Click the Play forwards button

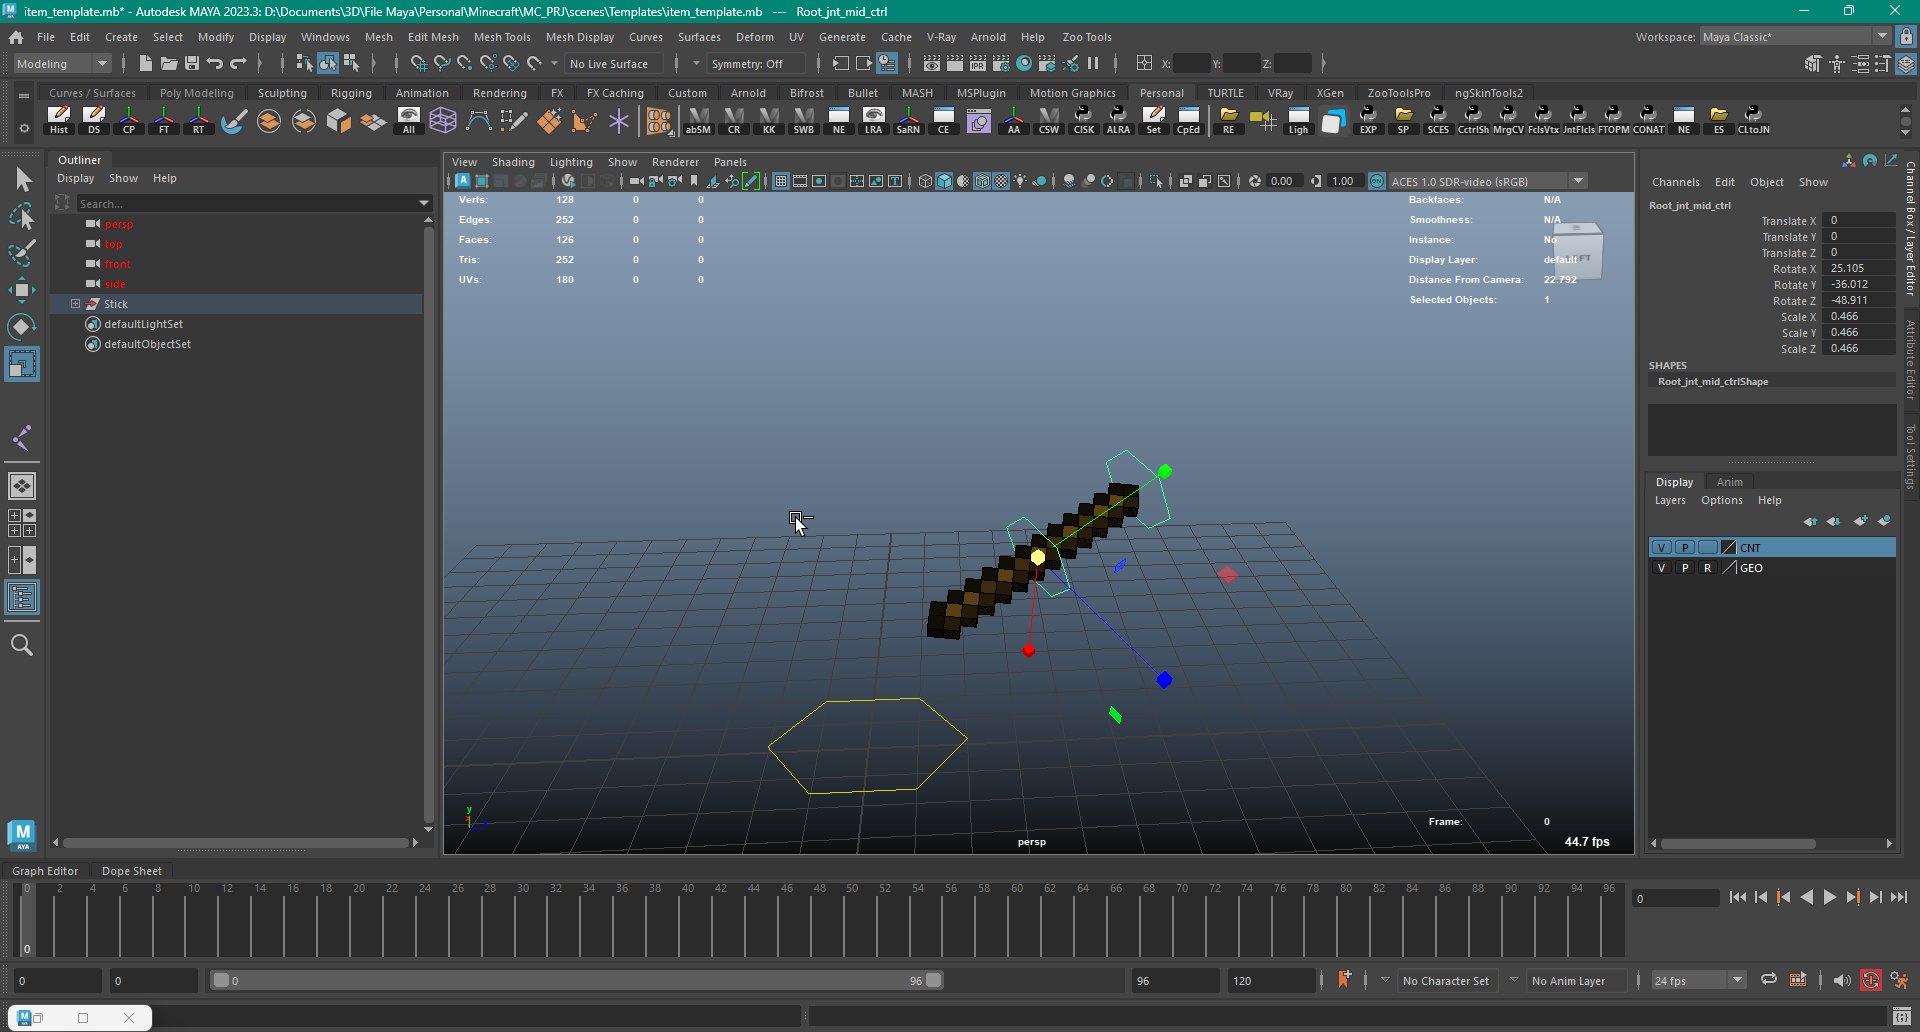(1829, 897)
